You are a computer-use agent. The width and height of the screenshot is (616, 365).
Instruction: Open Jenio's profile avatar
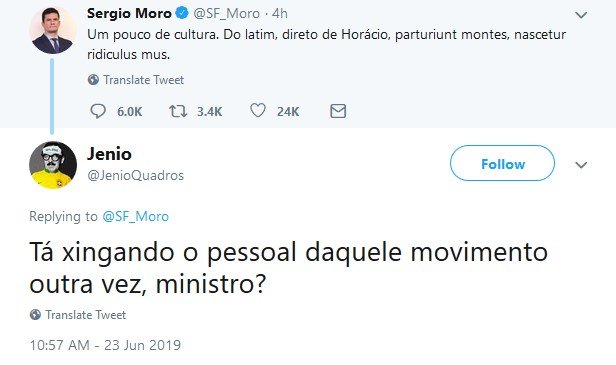(x=53, y=165)
